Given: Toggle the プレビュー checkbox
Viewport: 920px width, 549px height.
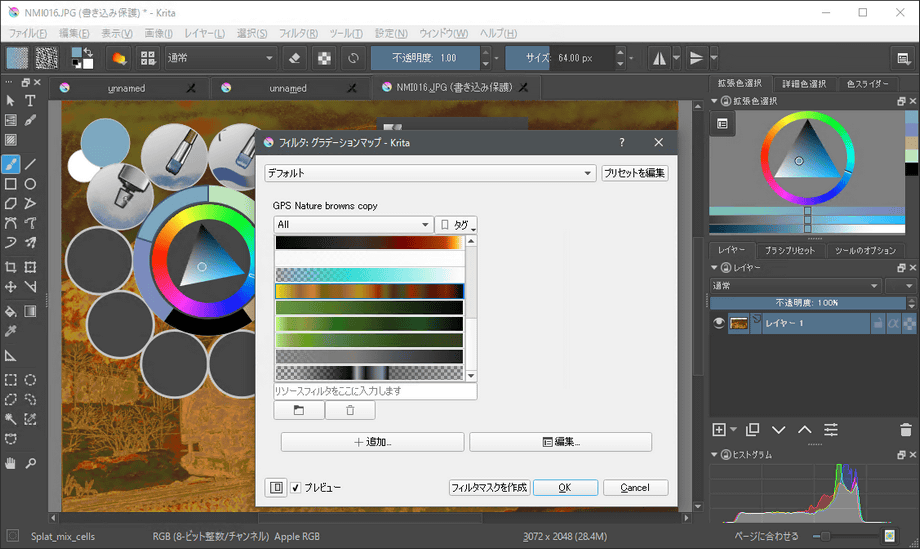Looking at the screenshot, I should pyautogui.click(x=296, y=487).
